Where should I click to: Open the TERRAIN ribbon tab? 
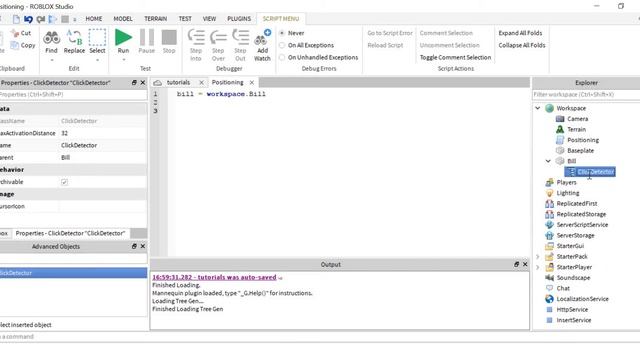coord(156,19)
